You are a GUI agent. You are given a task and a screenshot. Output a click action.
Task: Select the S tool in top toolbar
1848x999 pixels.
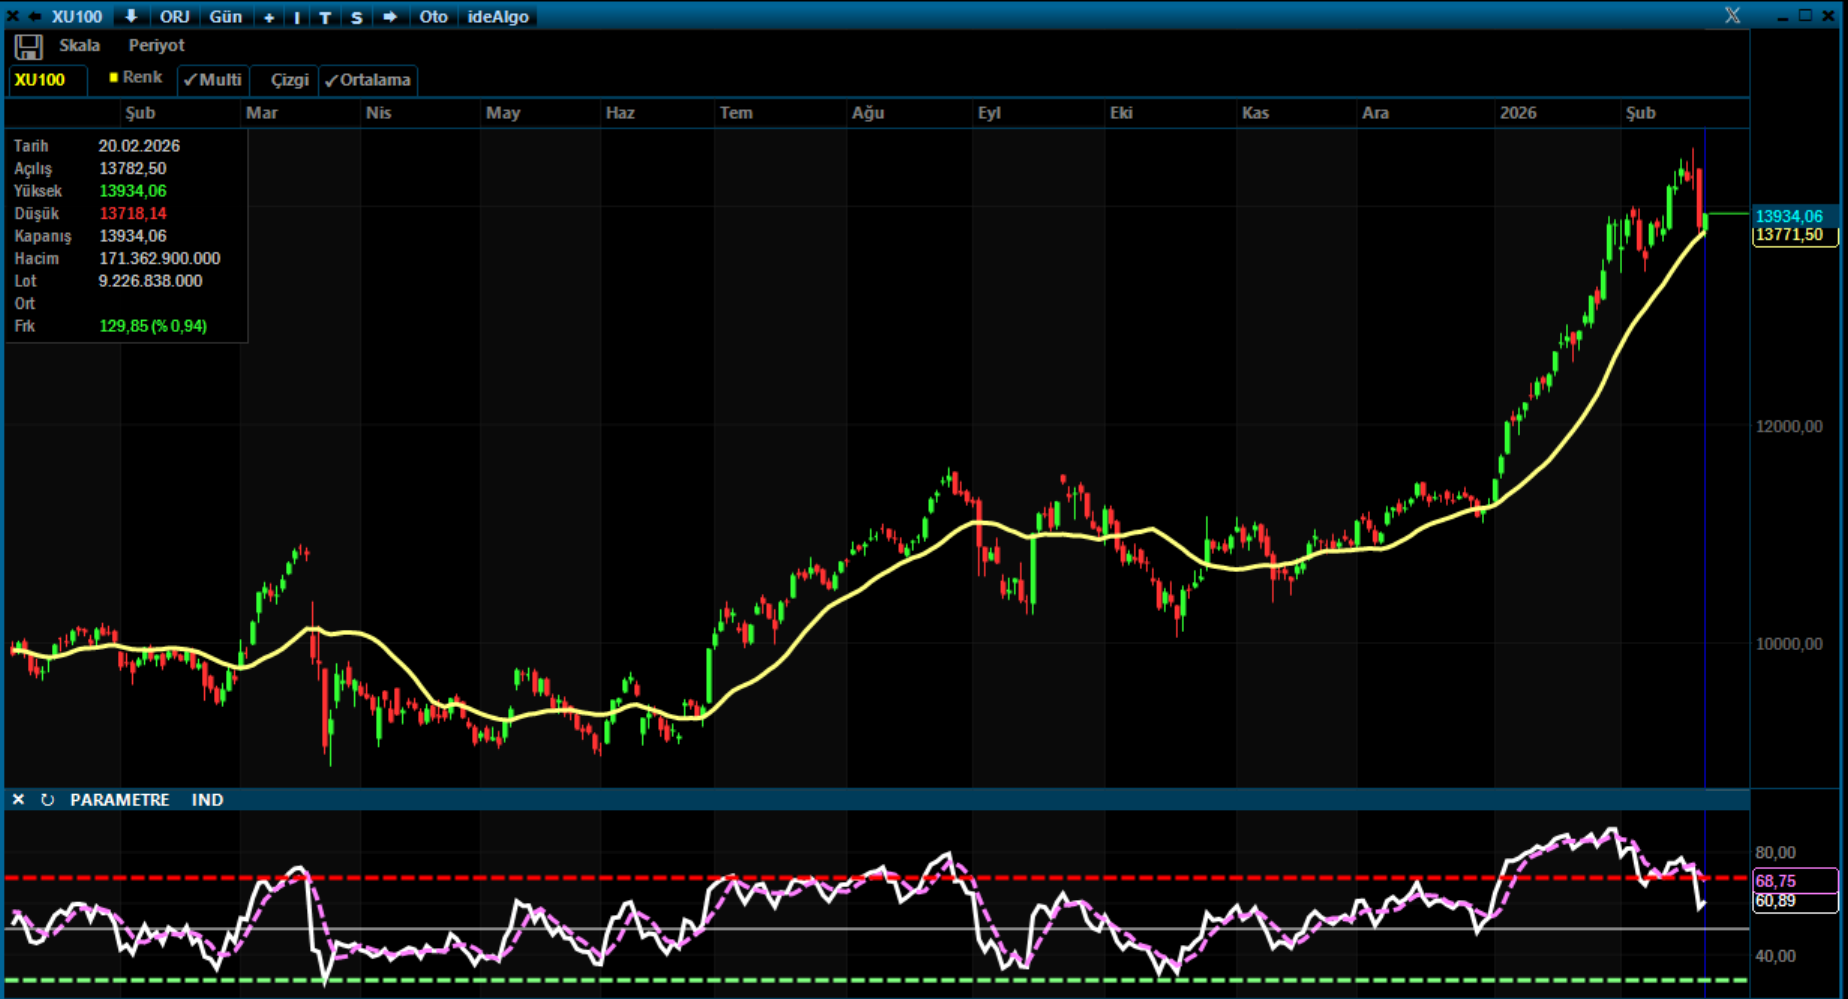pos(356,17)
